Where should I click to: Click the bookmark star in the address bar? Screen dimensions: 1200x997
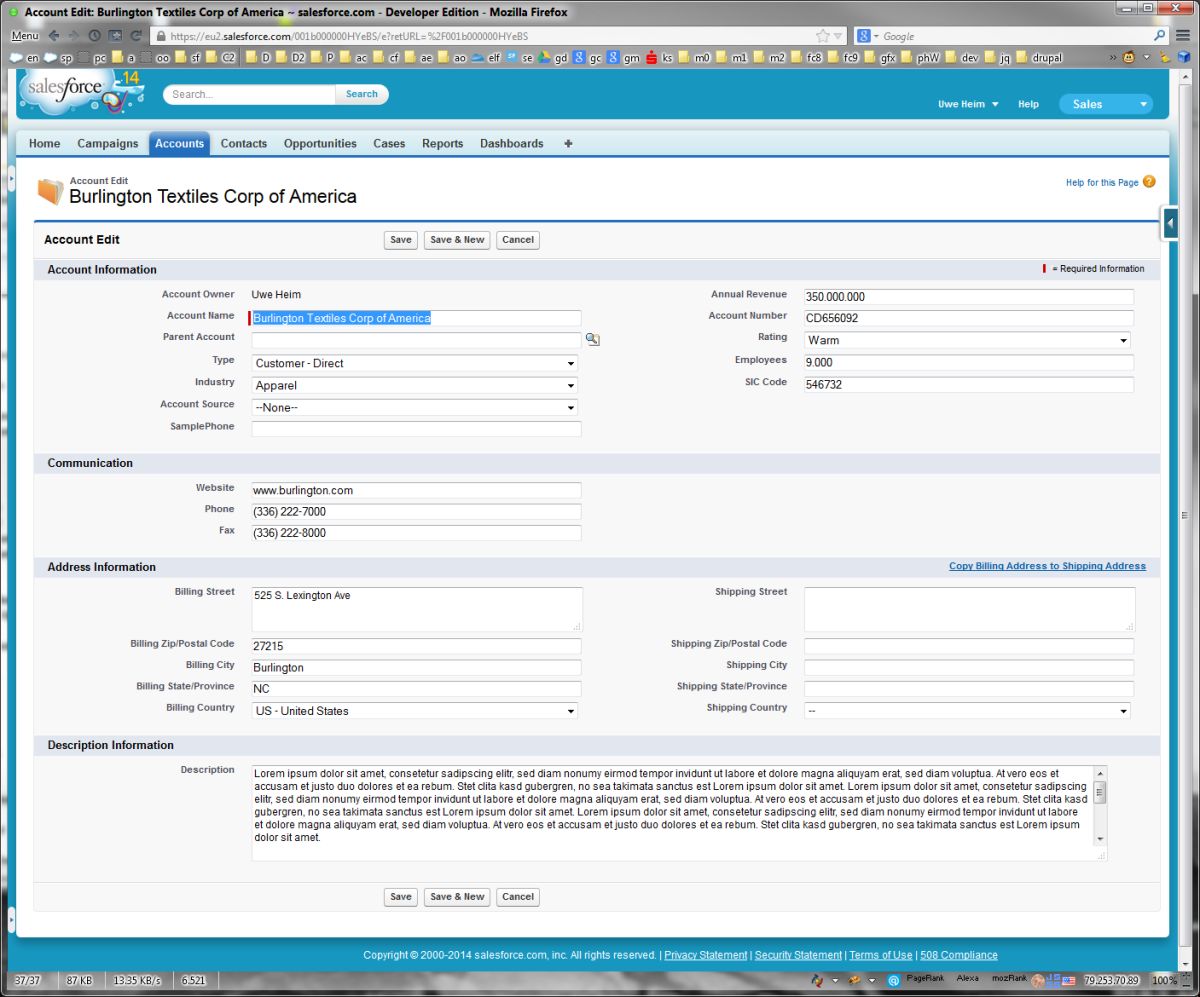click(822, 36)
